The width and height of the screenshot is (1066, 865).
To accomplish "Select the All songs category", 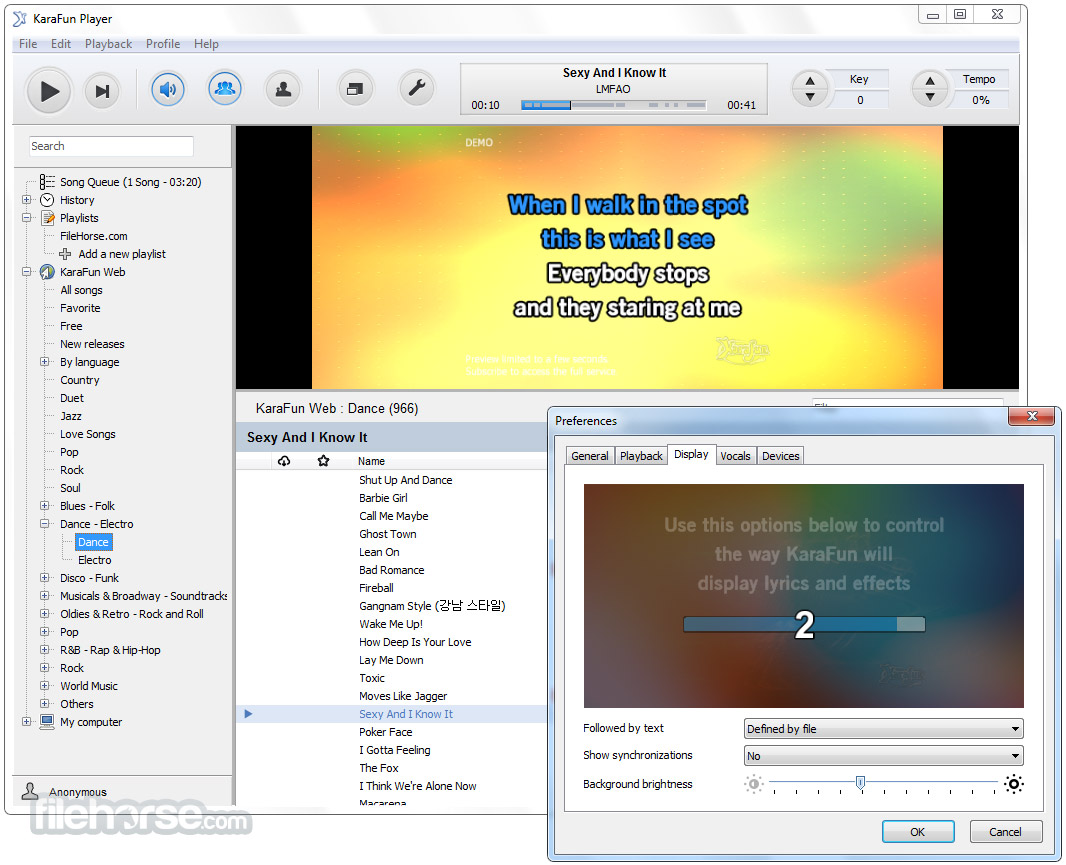I will tap(81, 290).
